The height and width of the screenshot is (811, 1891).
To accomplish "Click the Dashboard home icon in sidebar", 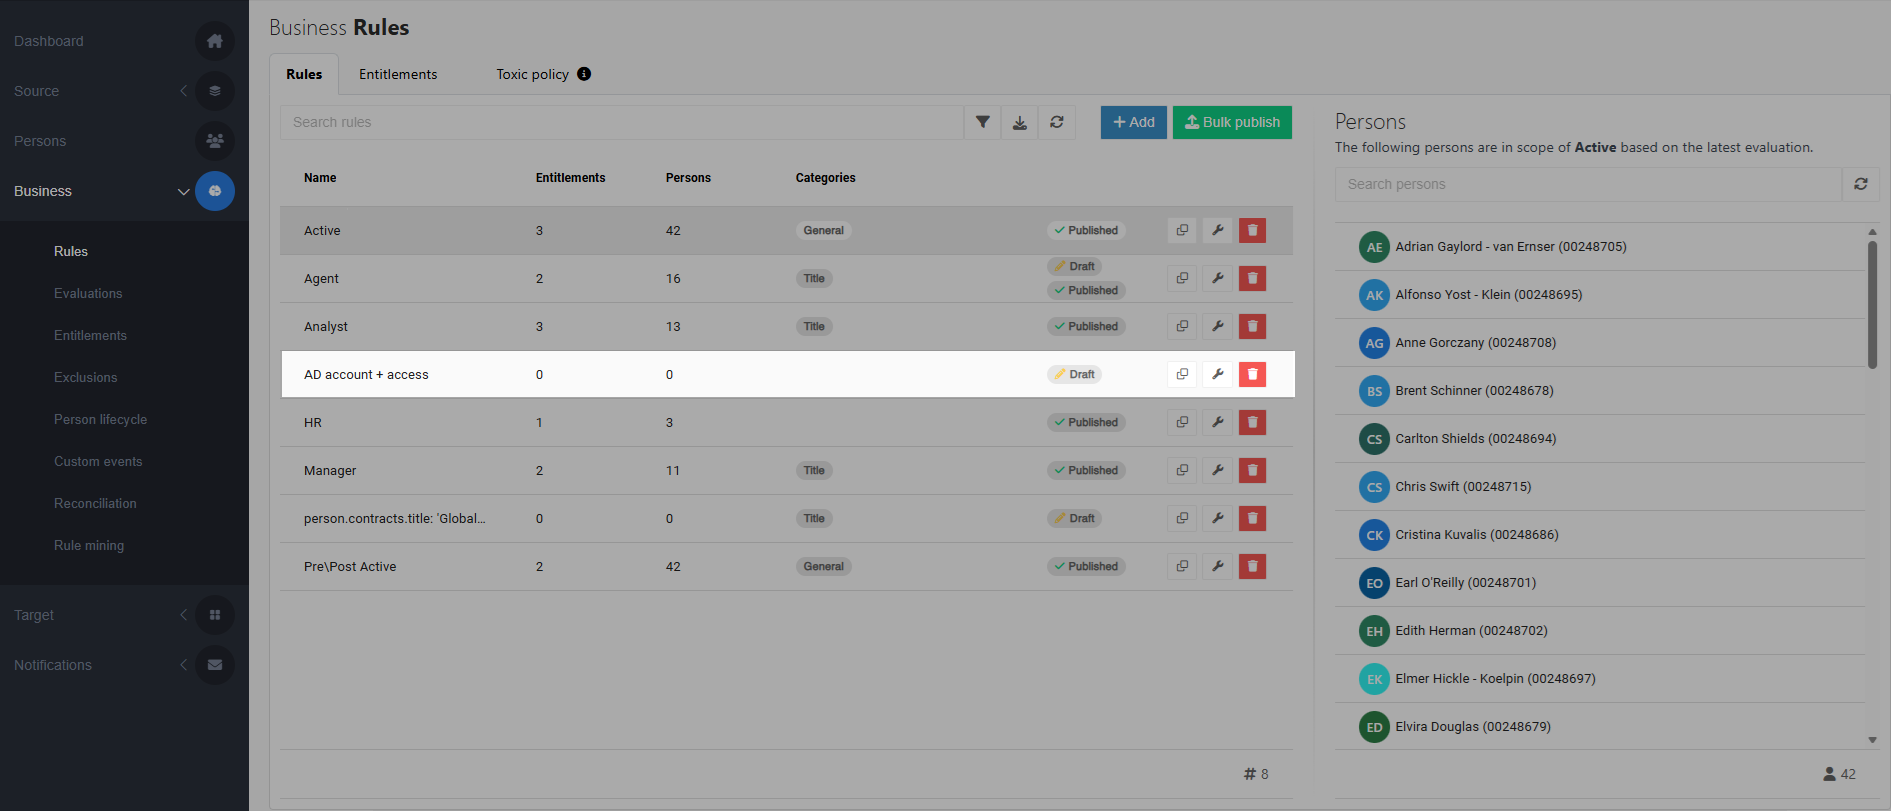I will tap(215, 41).
